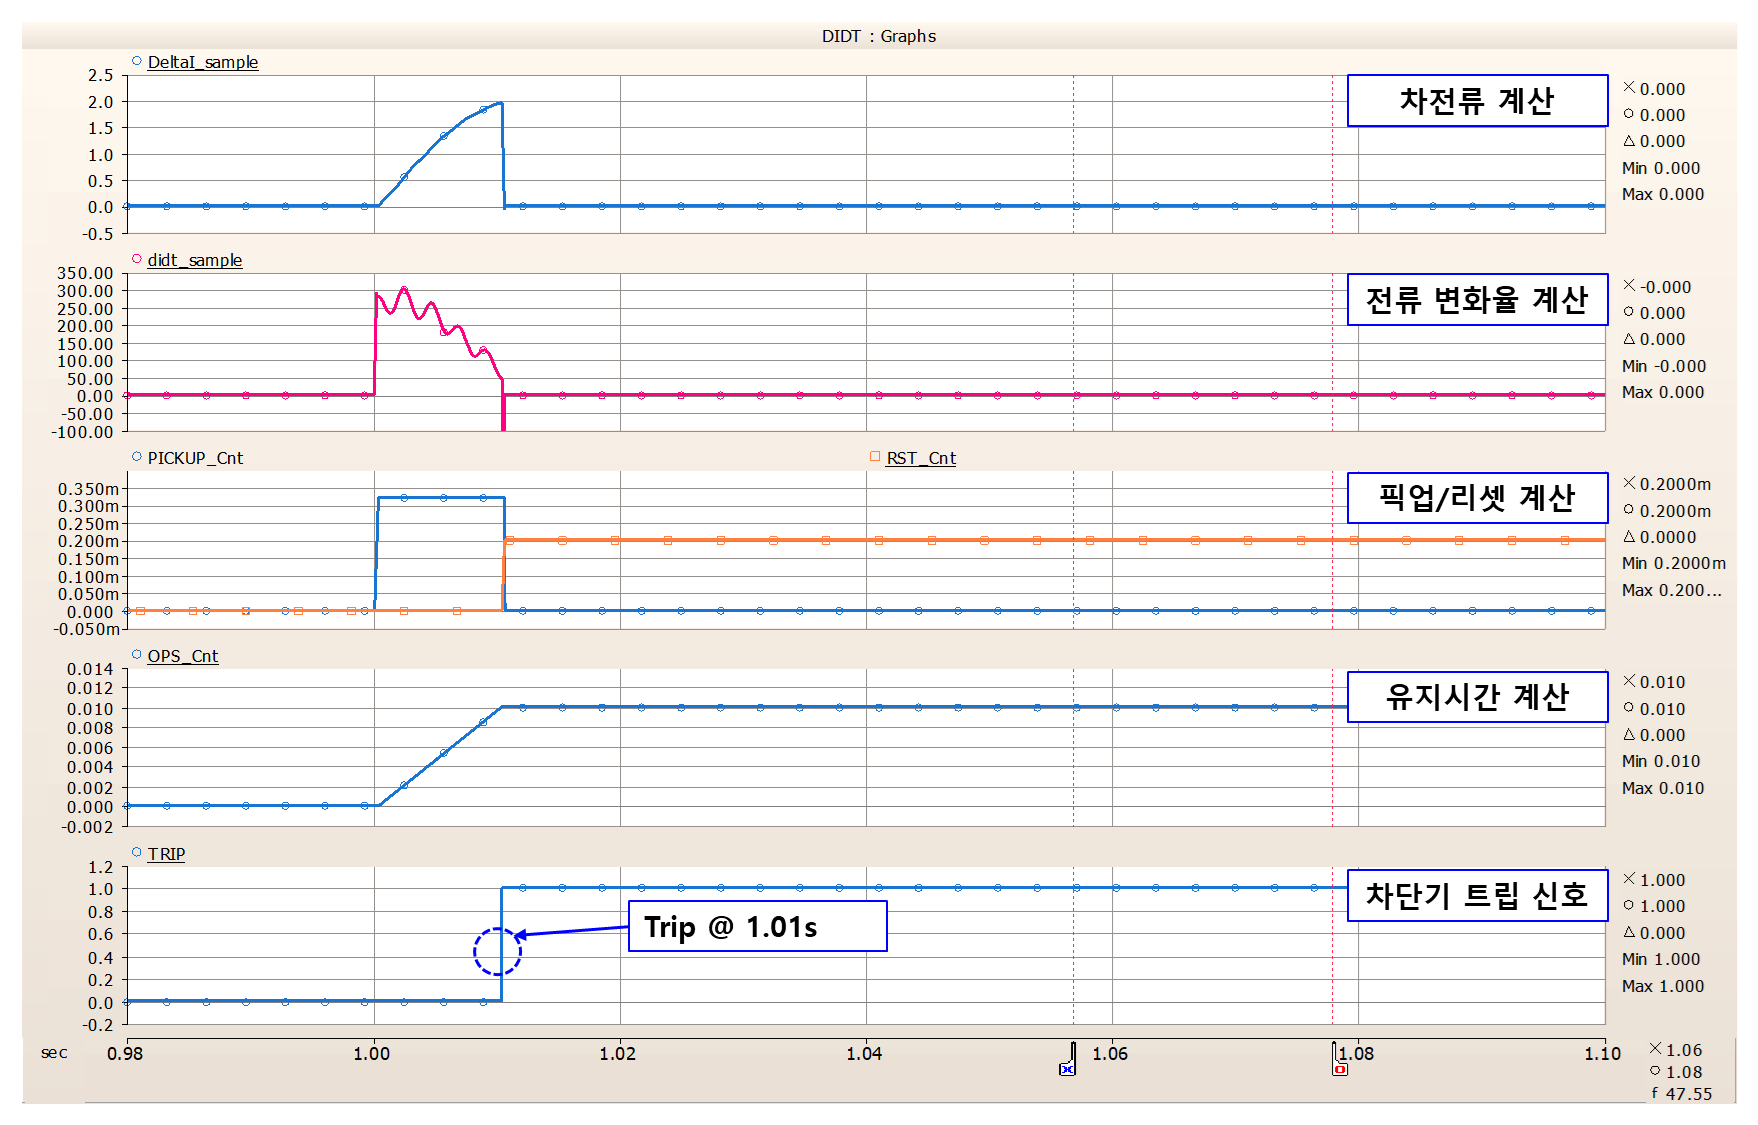Select the TRIP trace label
This screenshot has height=1125, width=1758.
167,854
